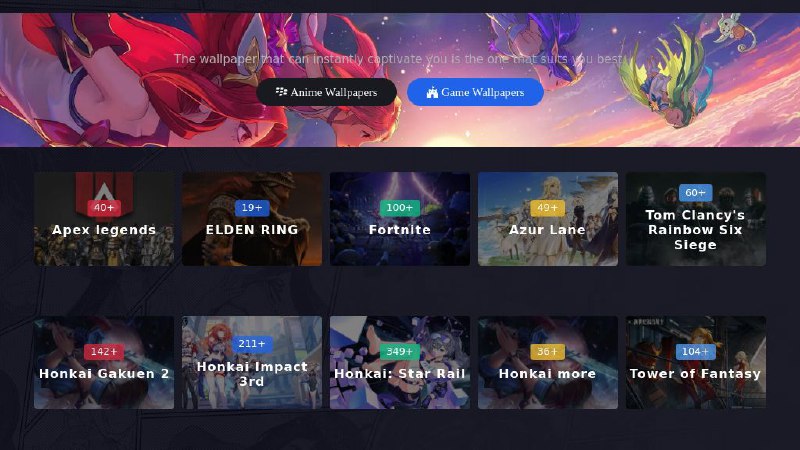The image size is (800, 450).
Task: Open the Honkai Gakuen 2 wallpapers
Action: (x=104, y=363)
